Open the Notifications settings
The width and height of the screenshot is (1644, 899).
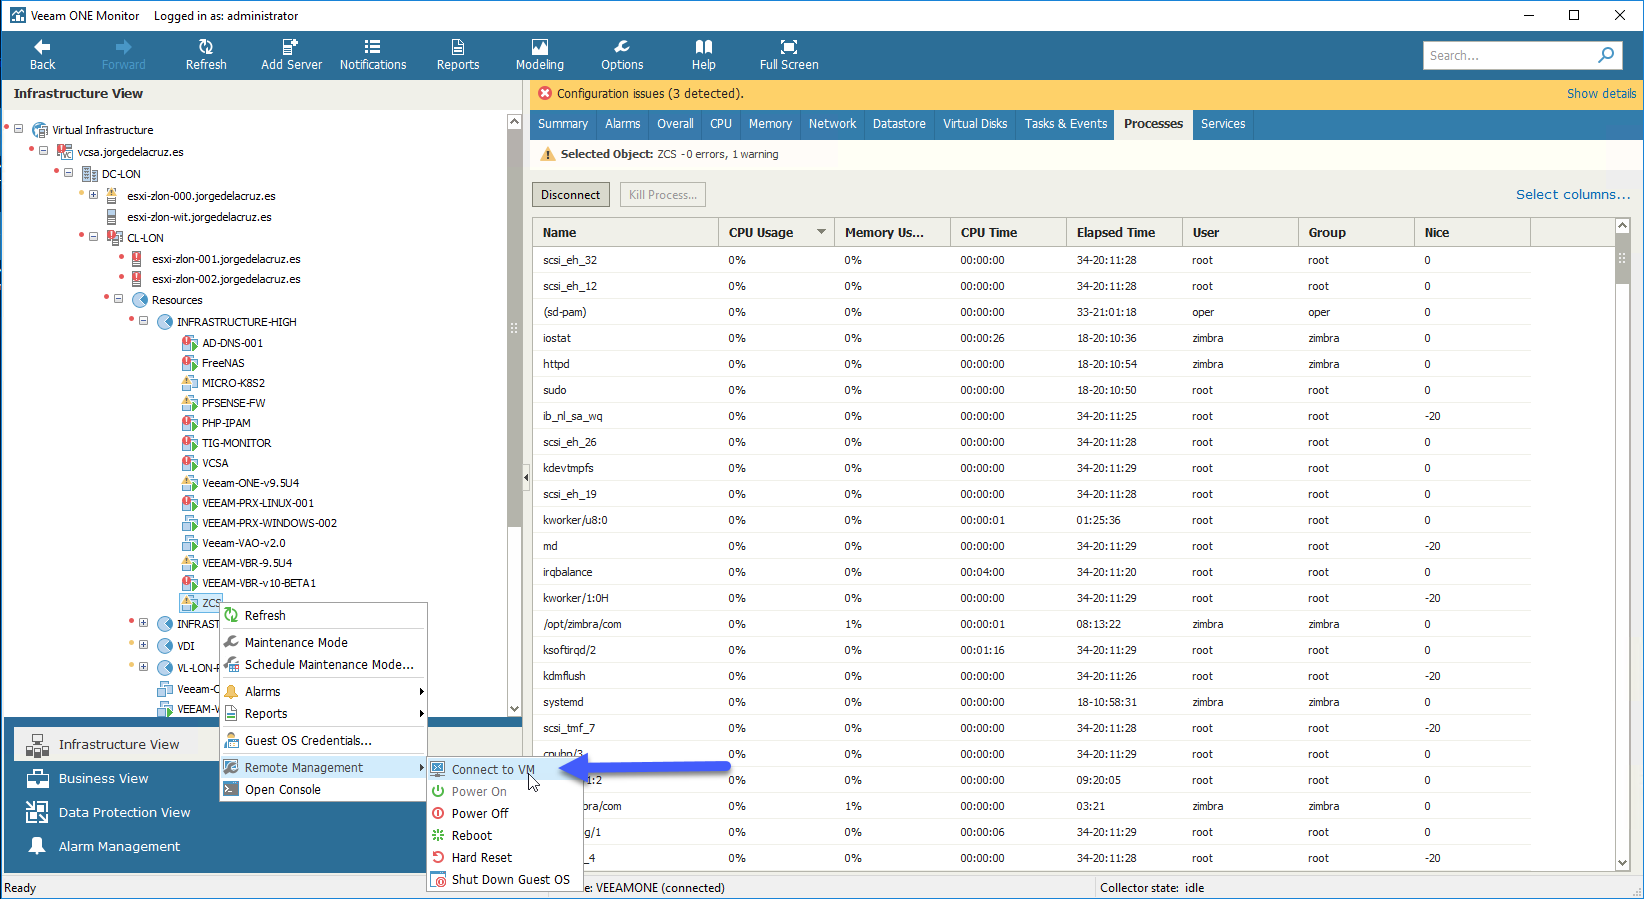373,54
